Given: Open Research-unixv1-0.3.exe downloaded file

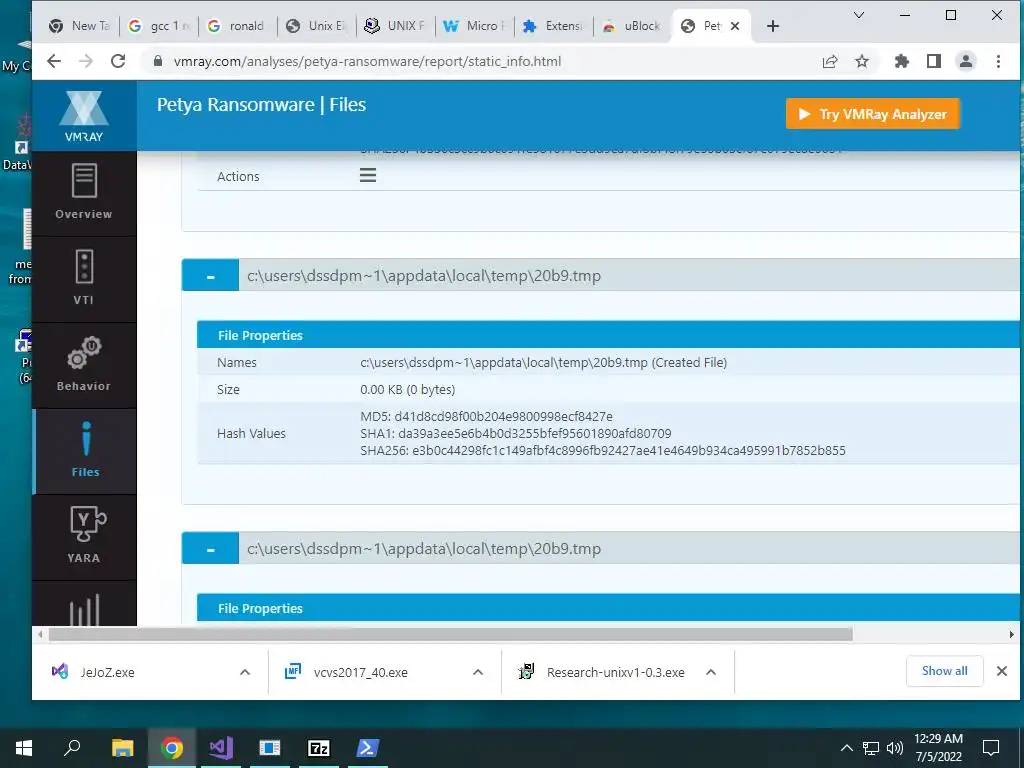Looking at the screenshot, I should point(615,672).
